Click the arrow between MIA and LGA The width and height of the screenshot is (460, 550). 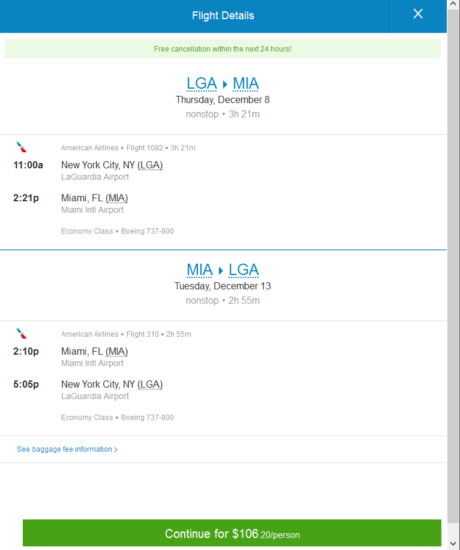[221, 270]
